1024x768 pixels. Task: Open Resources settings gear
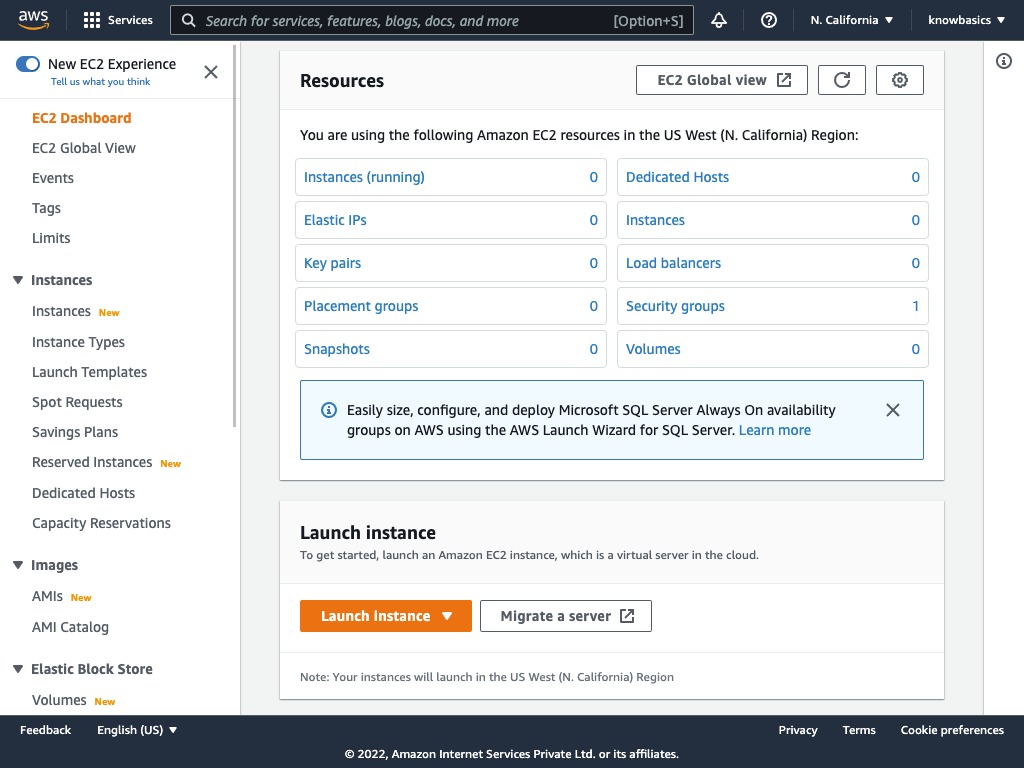pos(900,80)
